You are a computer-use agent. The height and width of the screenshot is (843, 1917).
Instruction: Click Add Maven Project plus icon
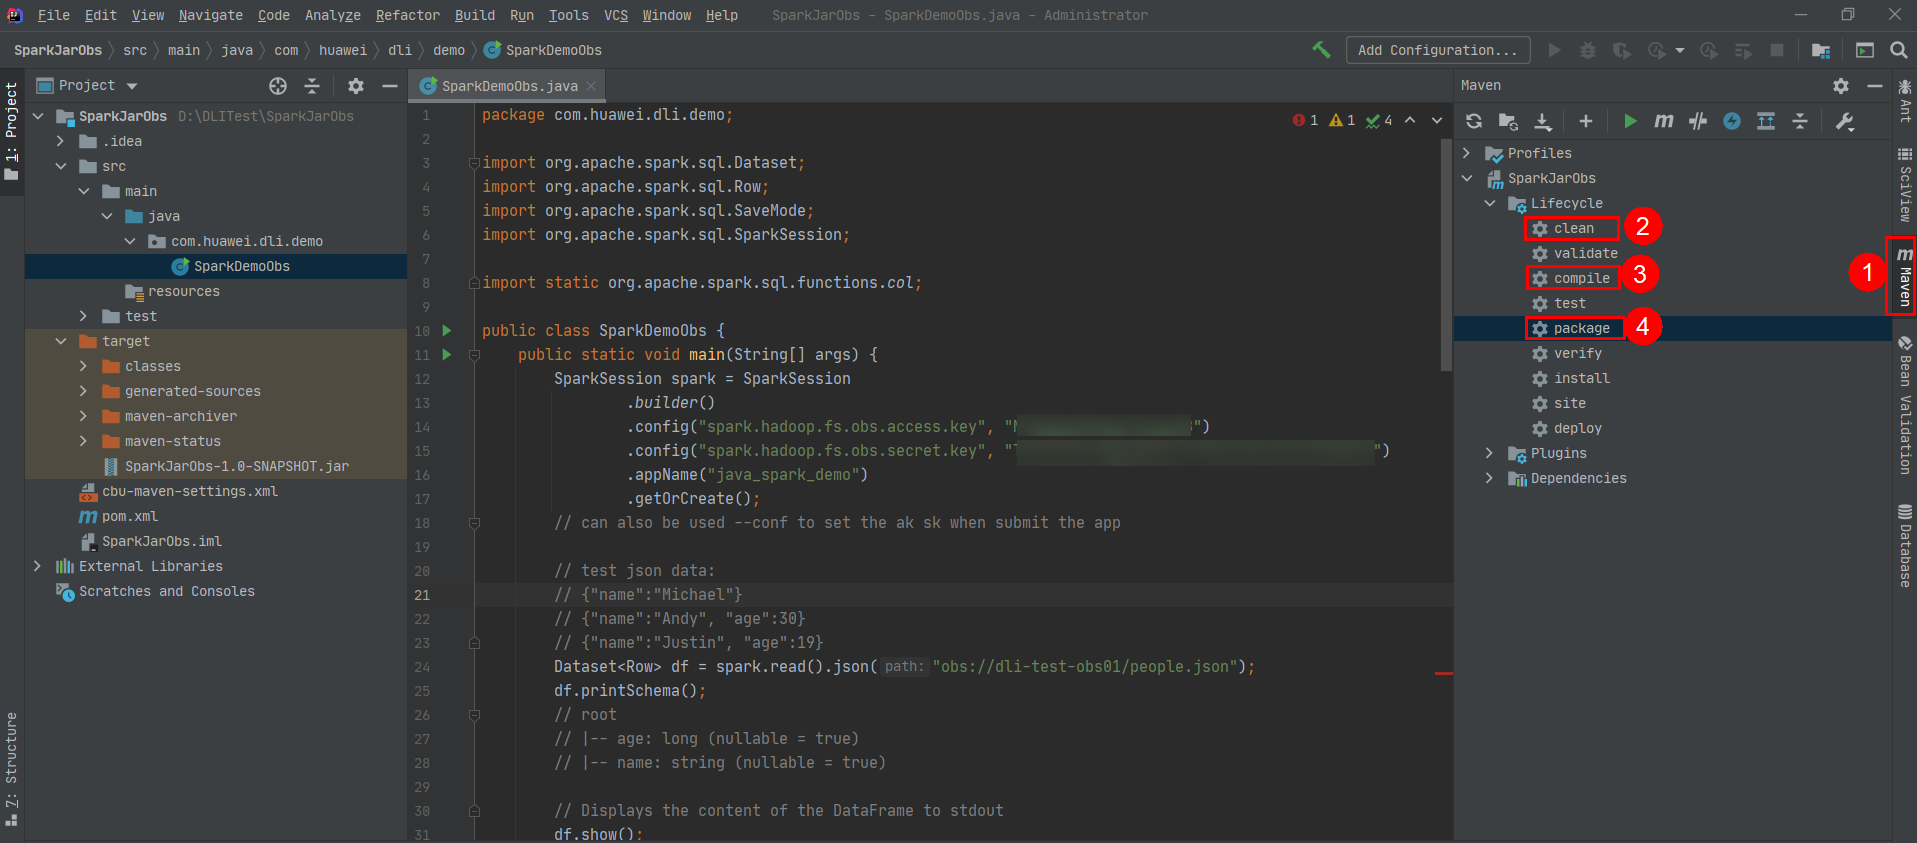pyautogui.click(x=1586, y=121)
